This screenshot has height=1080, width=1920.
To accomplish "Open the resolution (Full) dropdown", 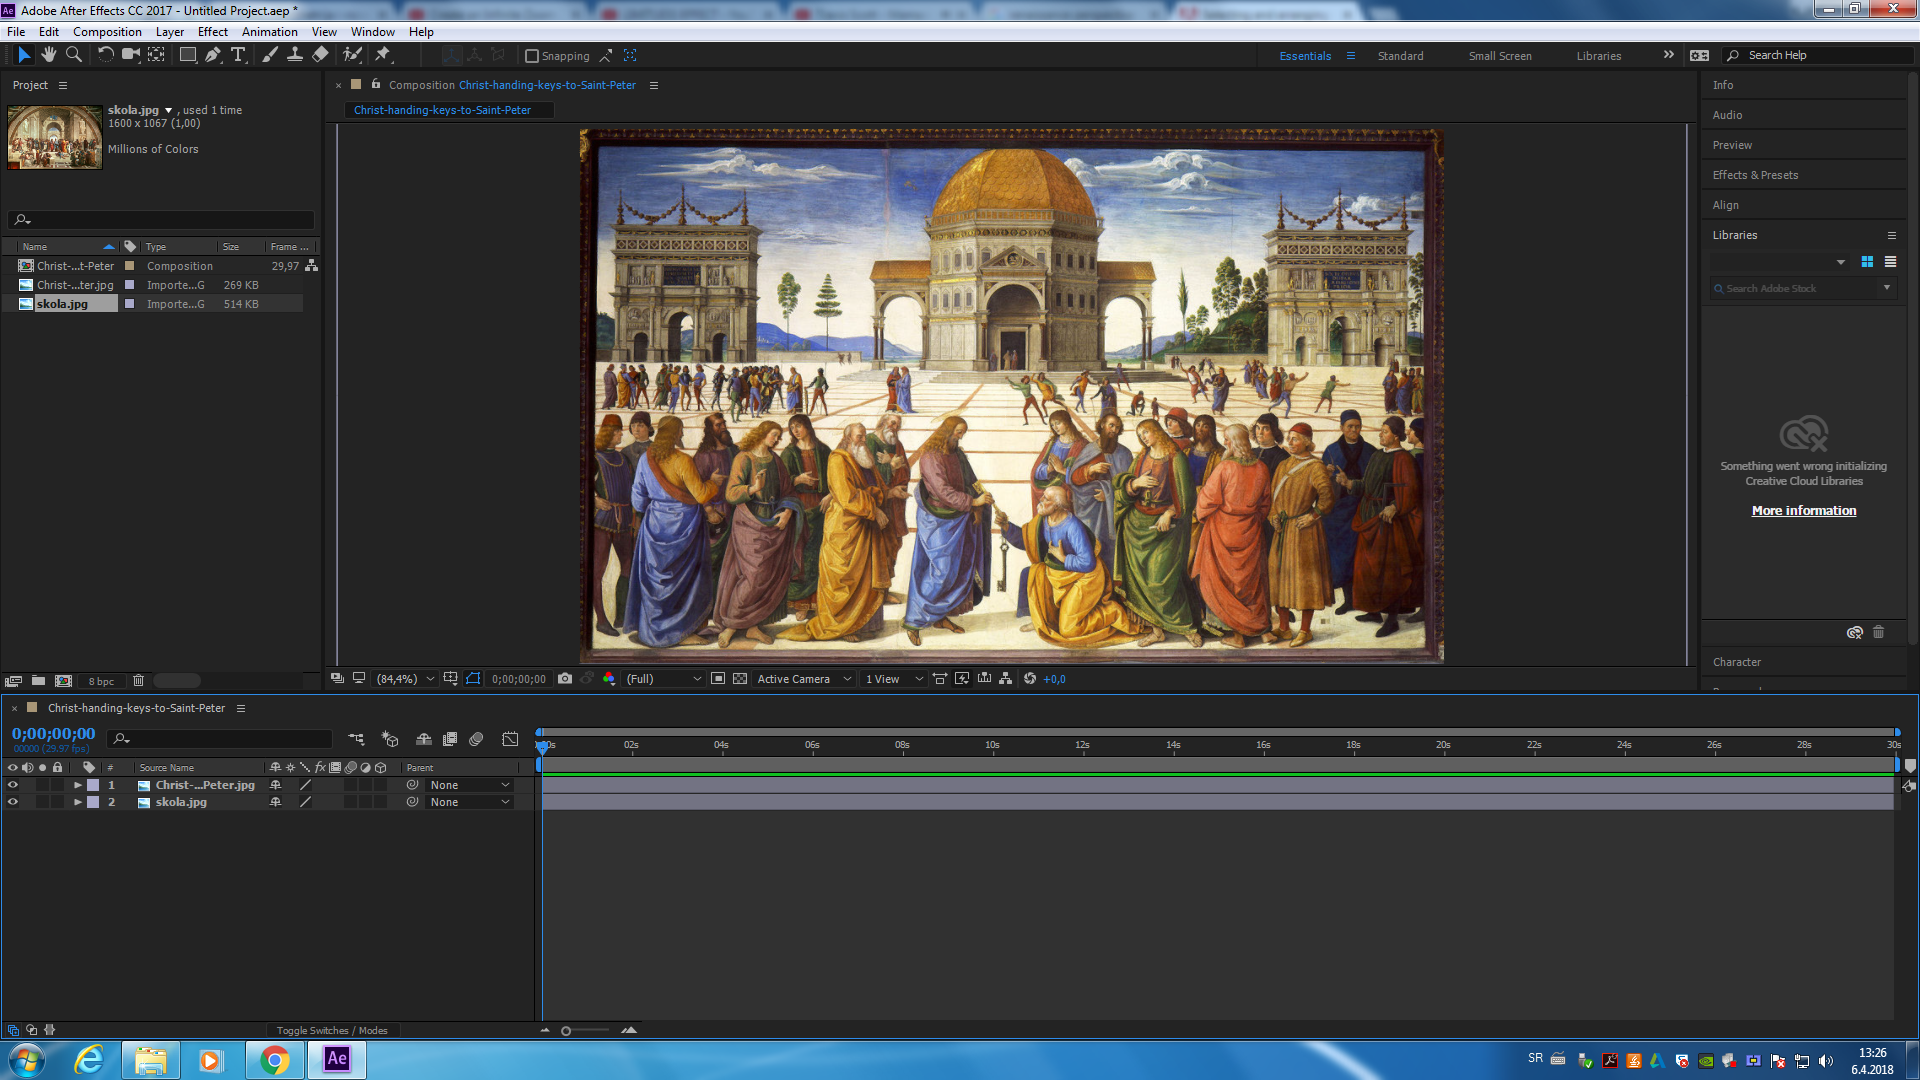I will 664,679.
